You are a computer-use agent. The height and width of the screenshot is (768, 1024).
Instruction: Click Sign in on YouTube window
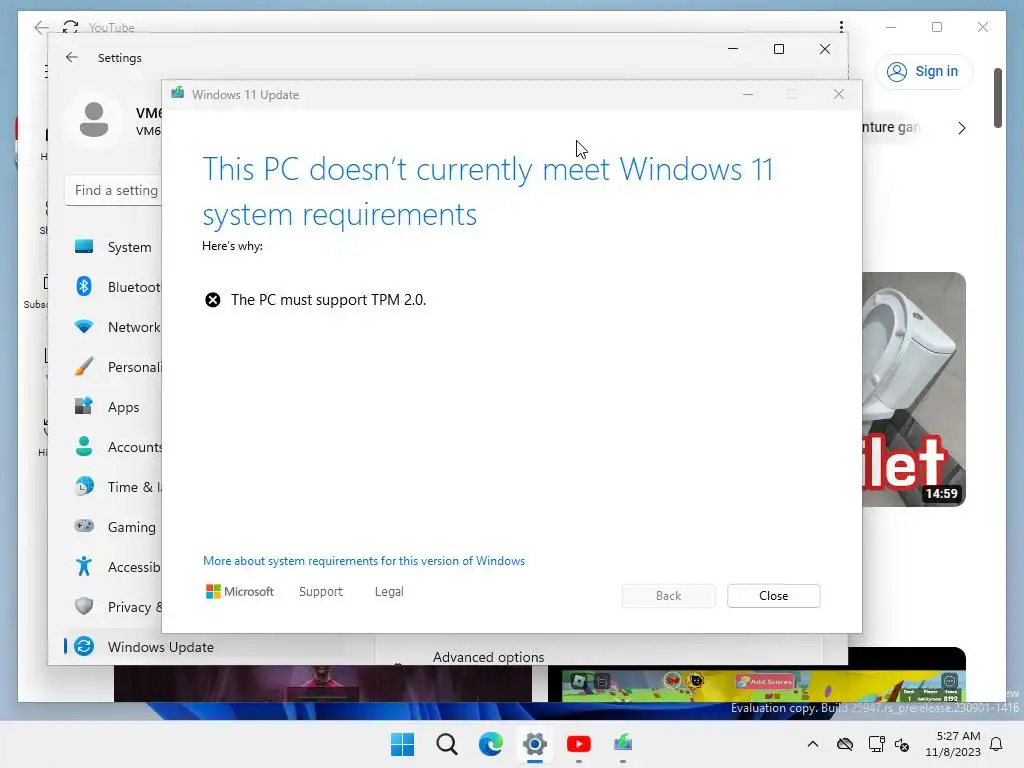coord(923,71)
